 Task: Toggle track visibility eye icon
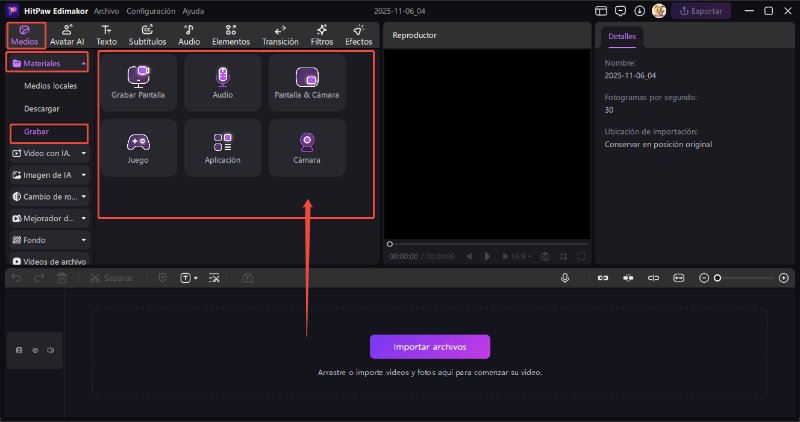[35, 350]
